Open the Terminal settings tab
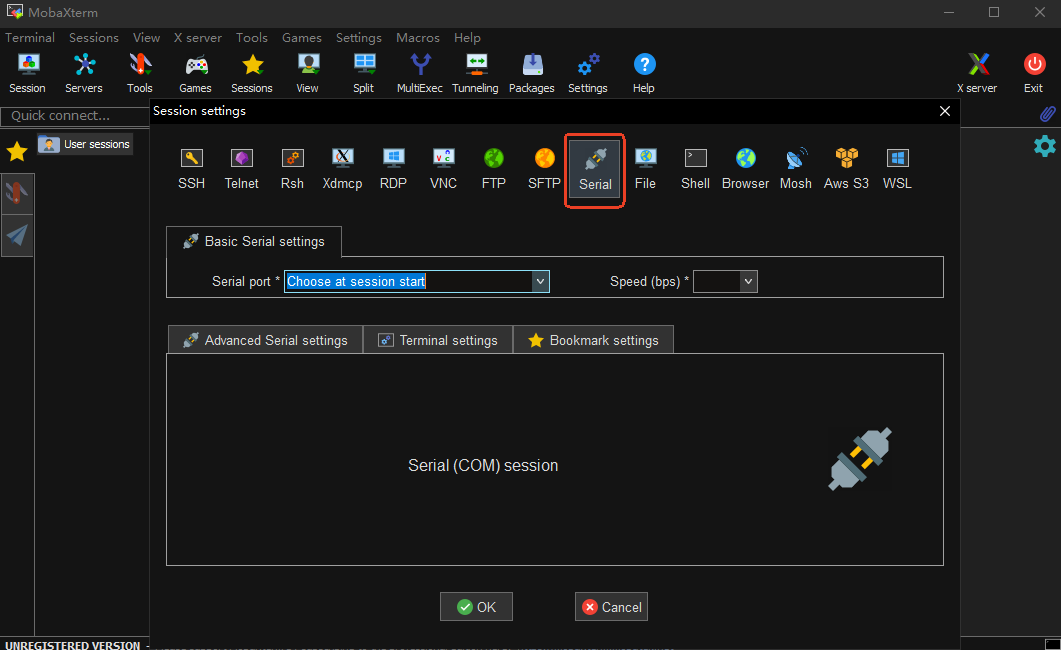The height and width of the screenshot is (650, 1061). [438, 340]
